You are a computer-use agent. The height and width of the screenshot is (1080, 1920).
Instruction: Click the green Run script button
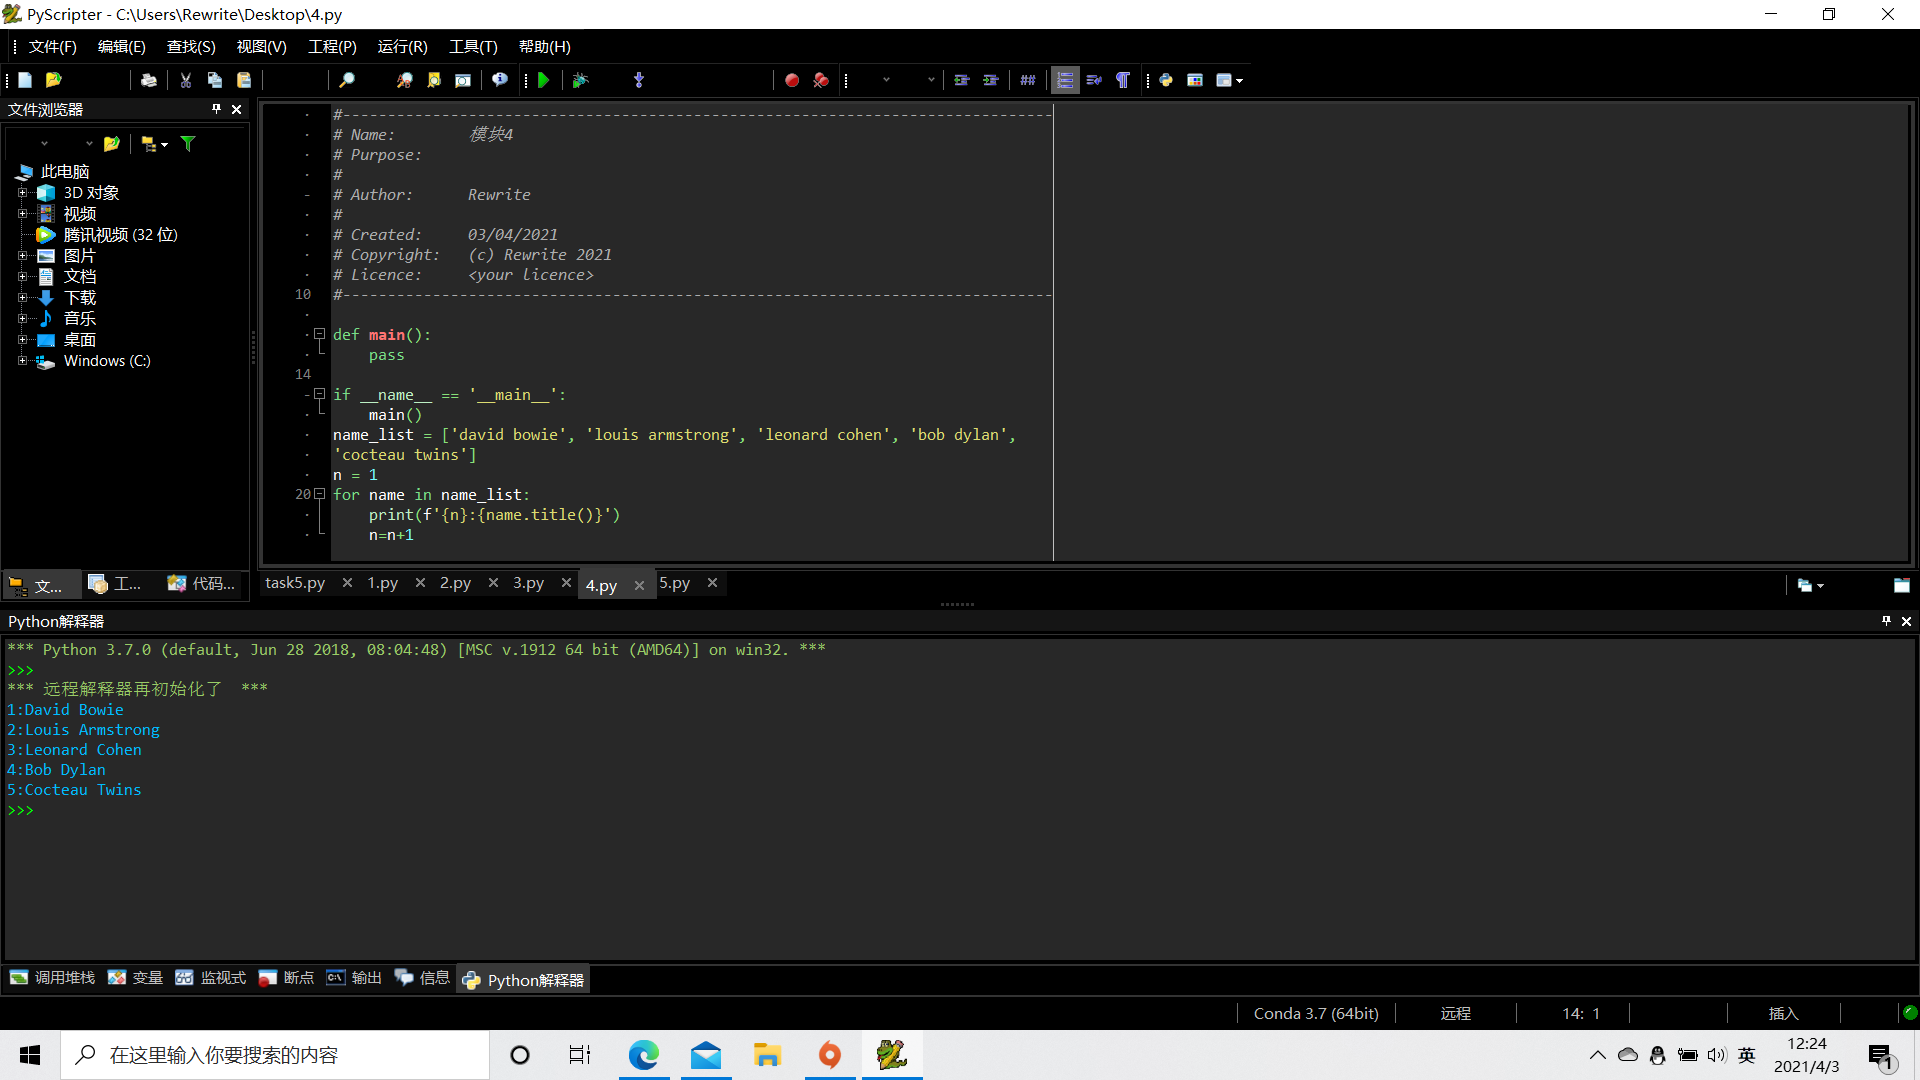tap(544, 80)
